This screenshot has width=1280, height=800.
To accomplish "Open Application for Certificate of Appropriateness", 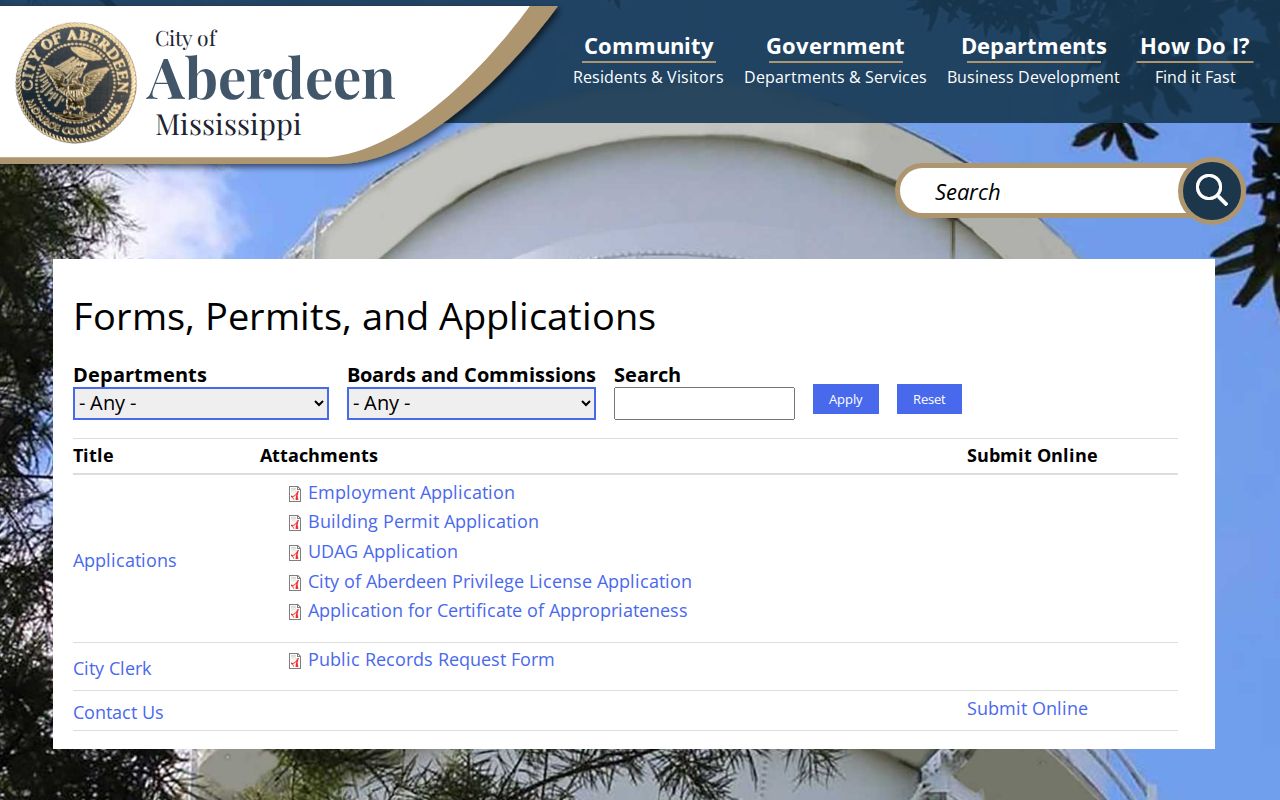I will pos(498,611).
